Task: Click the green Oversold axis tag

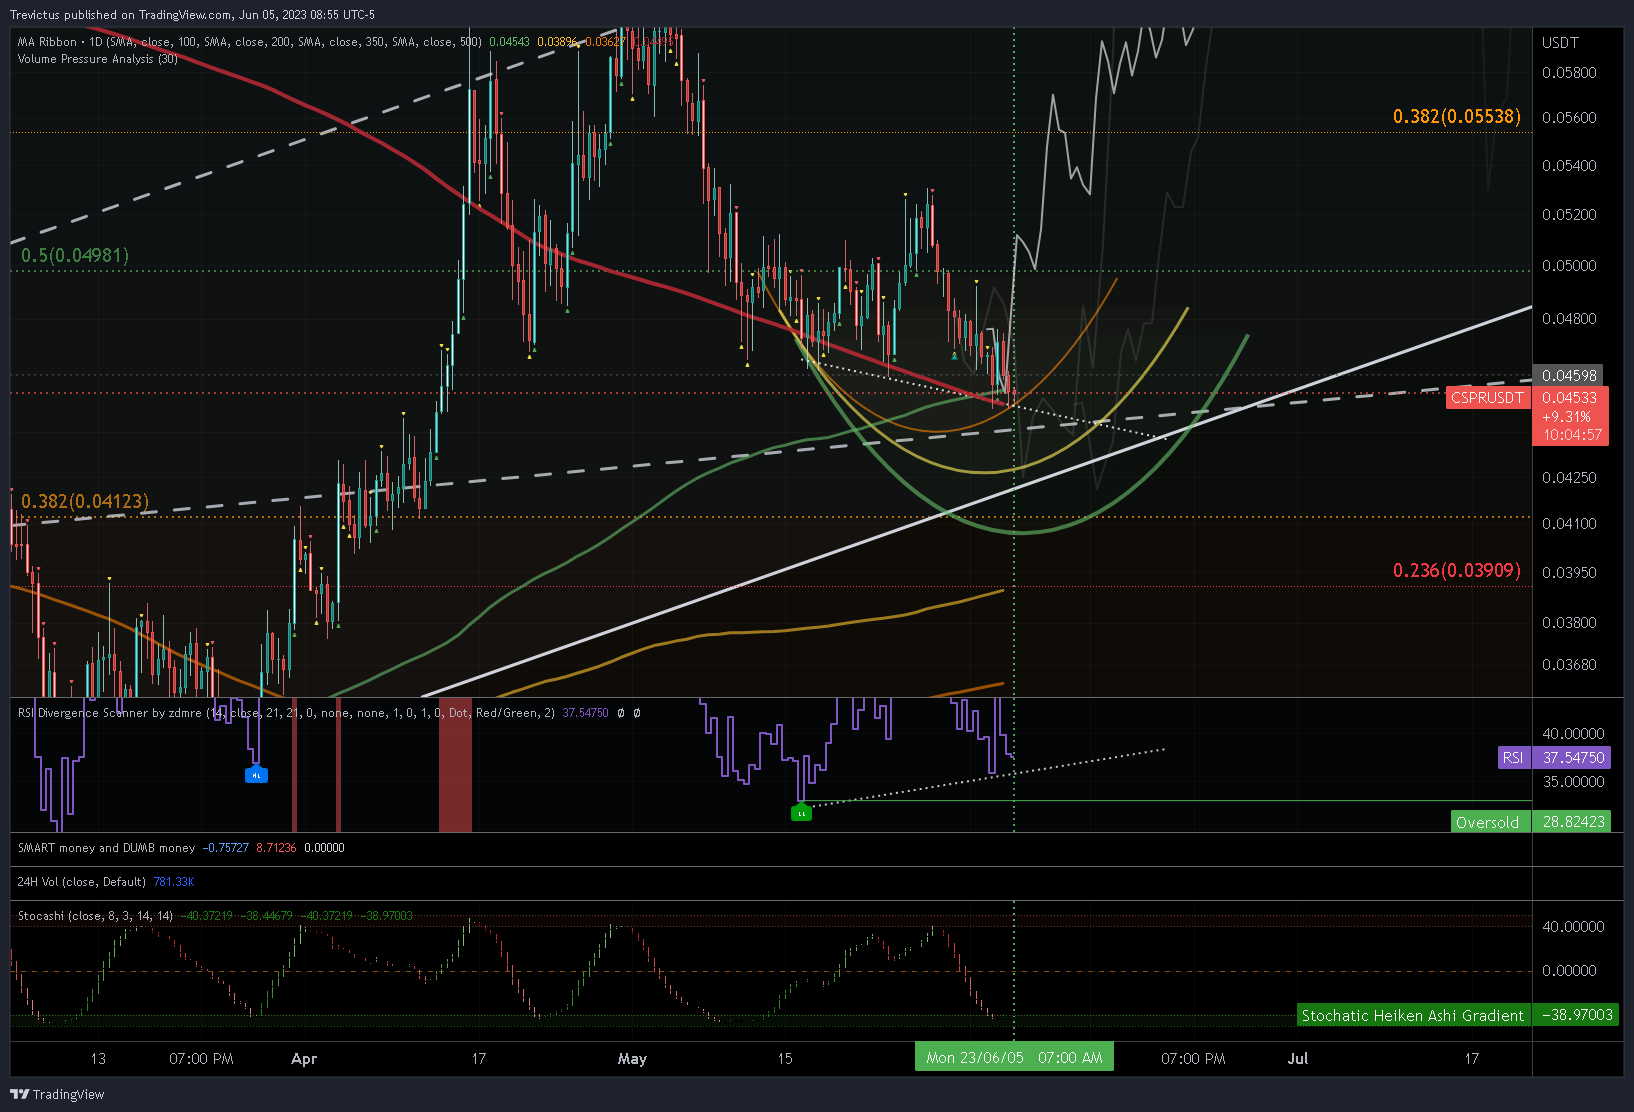Action: tap(1490, 822)
